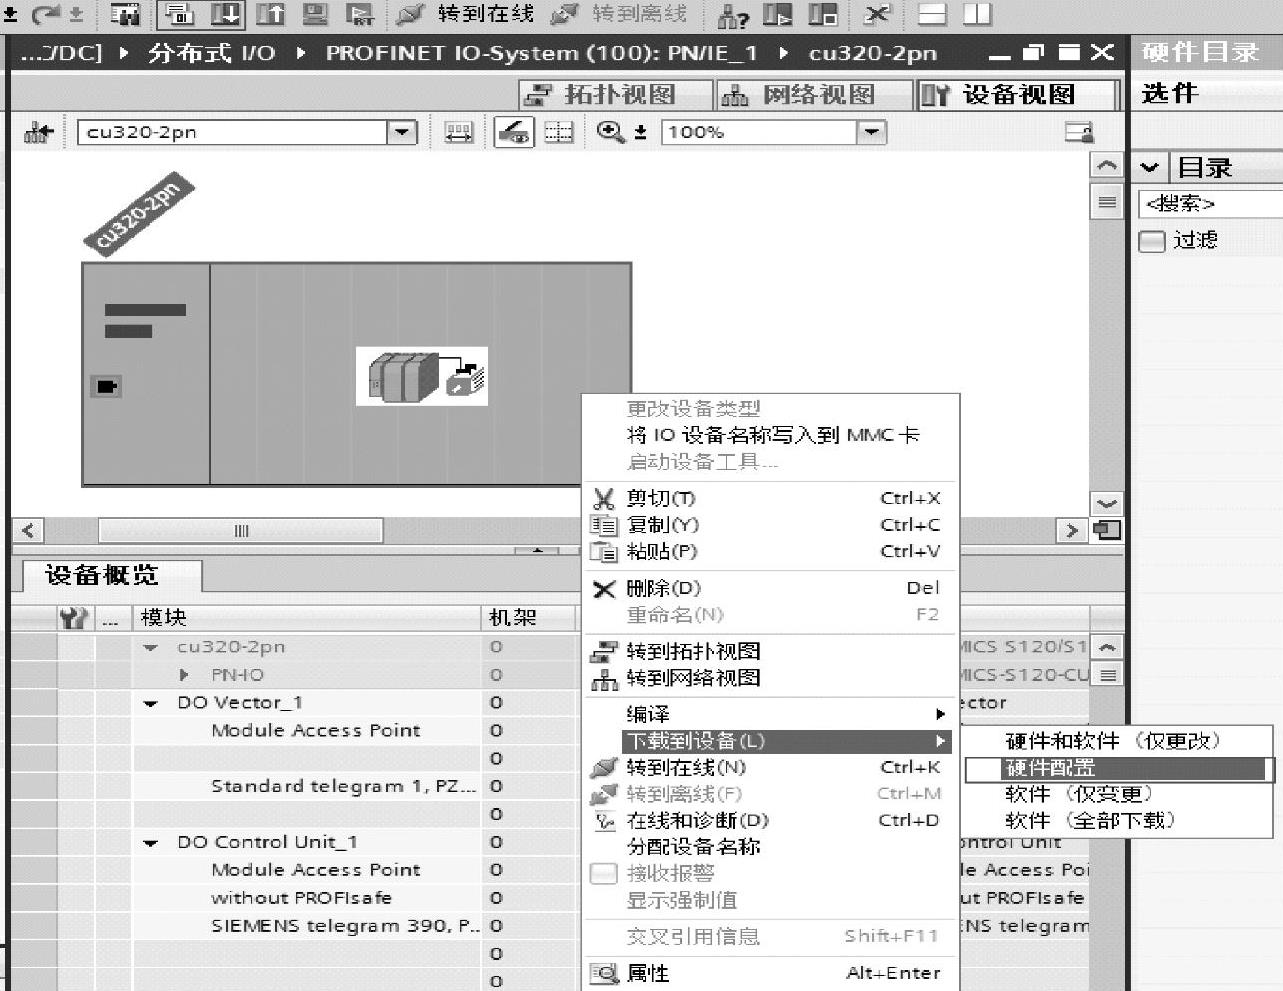
Task: Click the cu320-2pn device image in the rack
Action: [x=422, y=376]
